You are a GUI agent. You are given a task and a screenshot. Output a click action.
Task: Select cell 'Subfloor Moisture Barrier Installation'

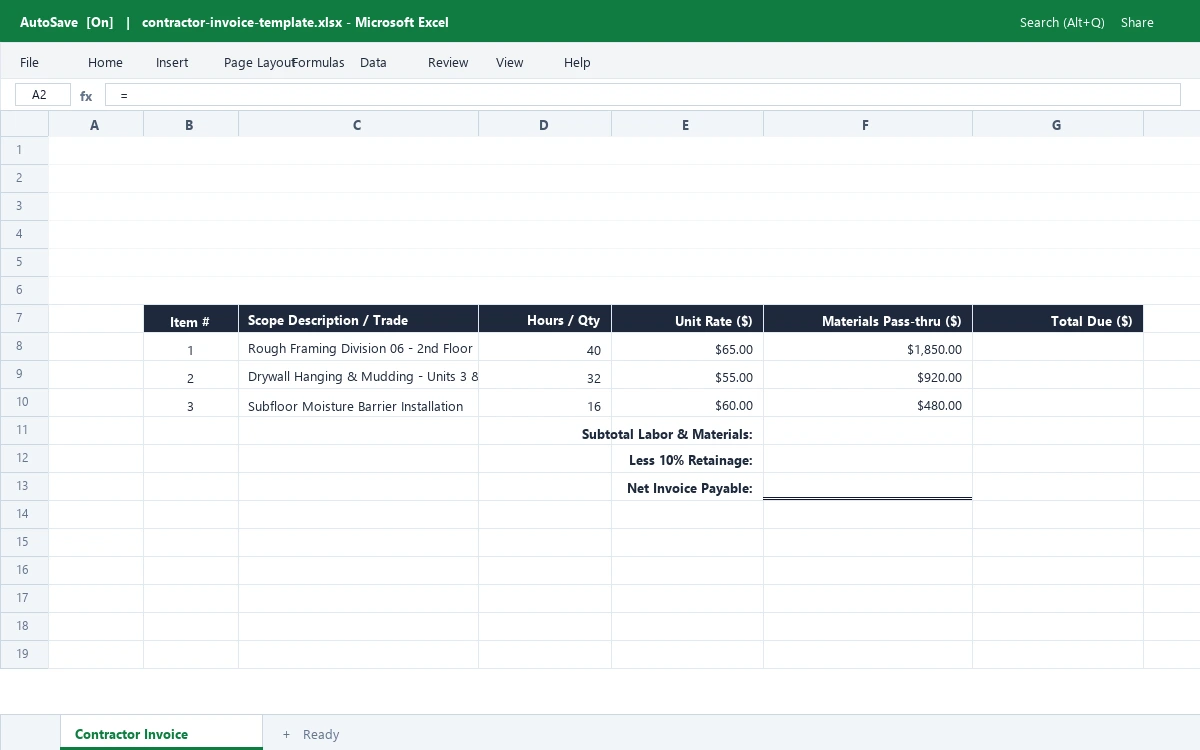click(358, 403)
